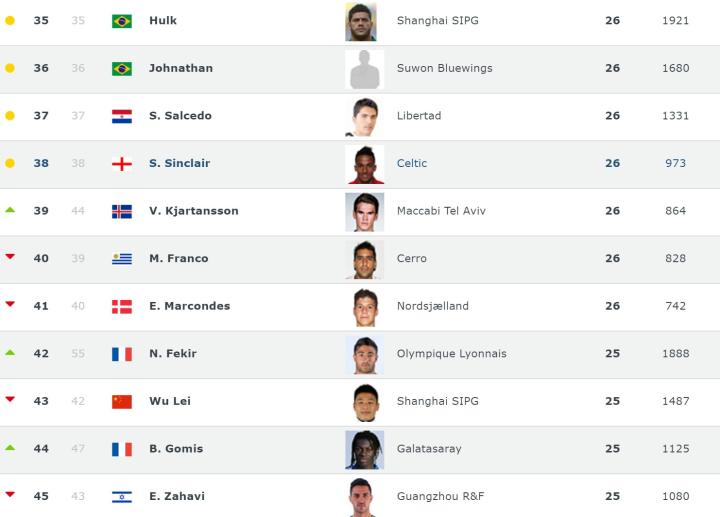The image size is (720, 517).
Task: Click the Paraguay flag next to S. Salcedo
Action: click(x=122, y=116)
